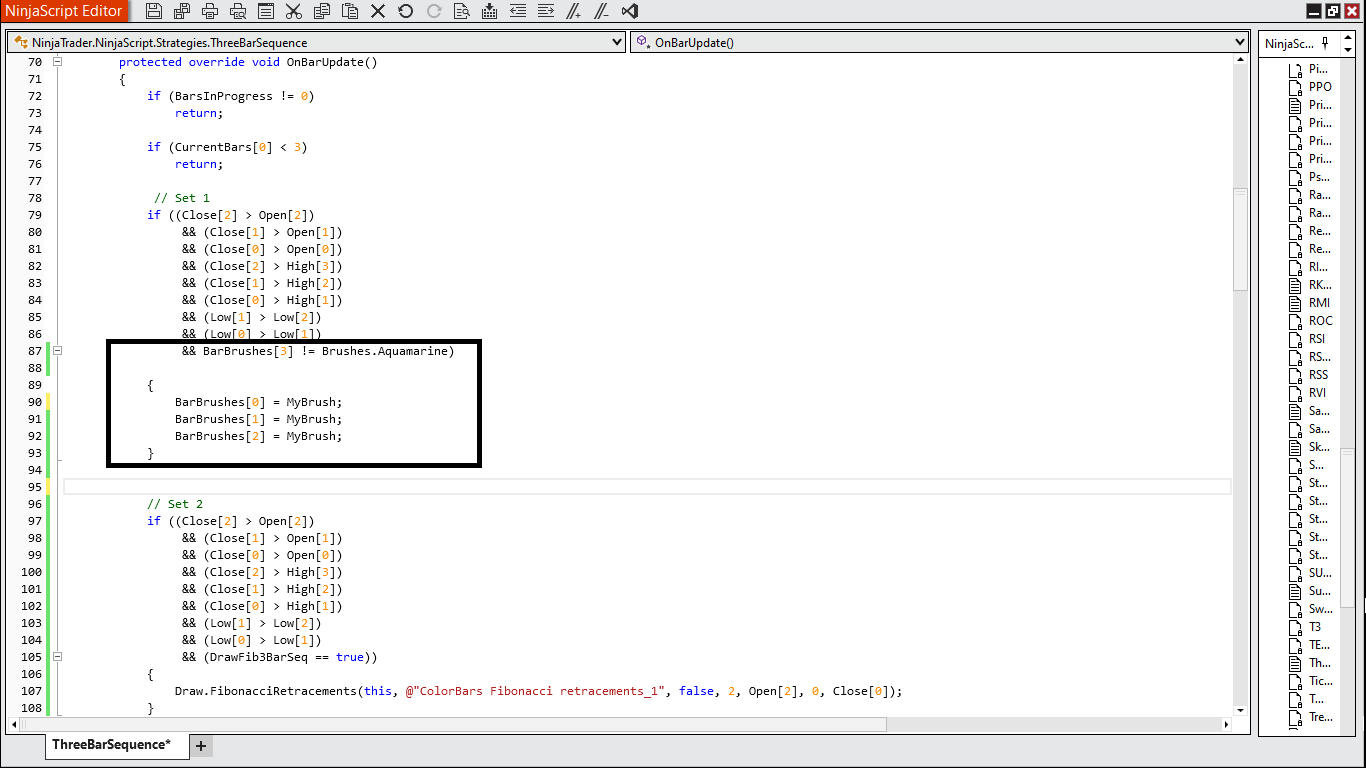Comment out the selected lines

[573, 11]
